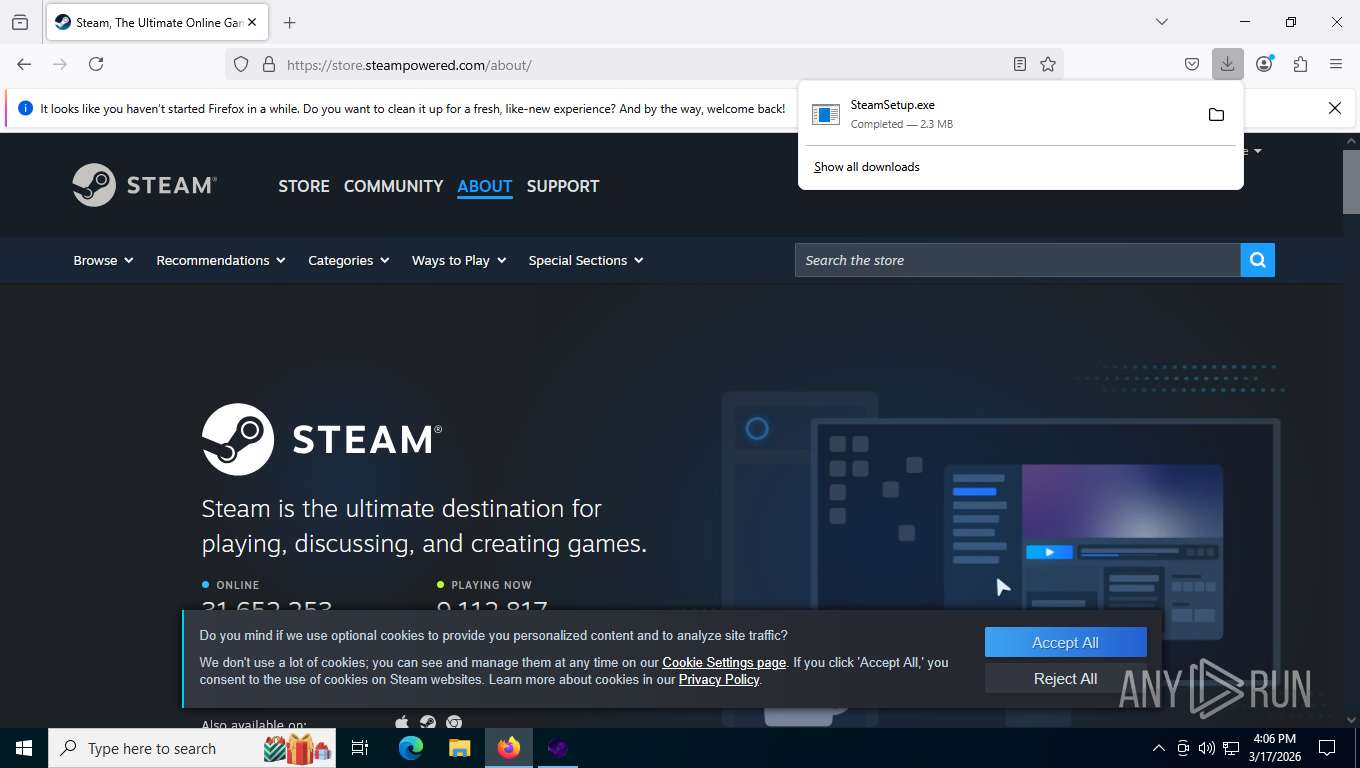The height and width of the screenshot is (768, 1360).
Task: Open the Firefox application menu
Action: click(x=1336, y=64)
